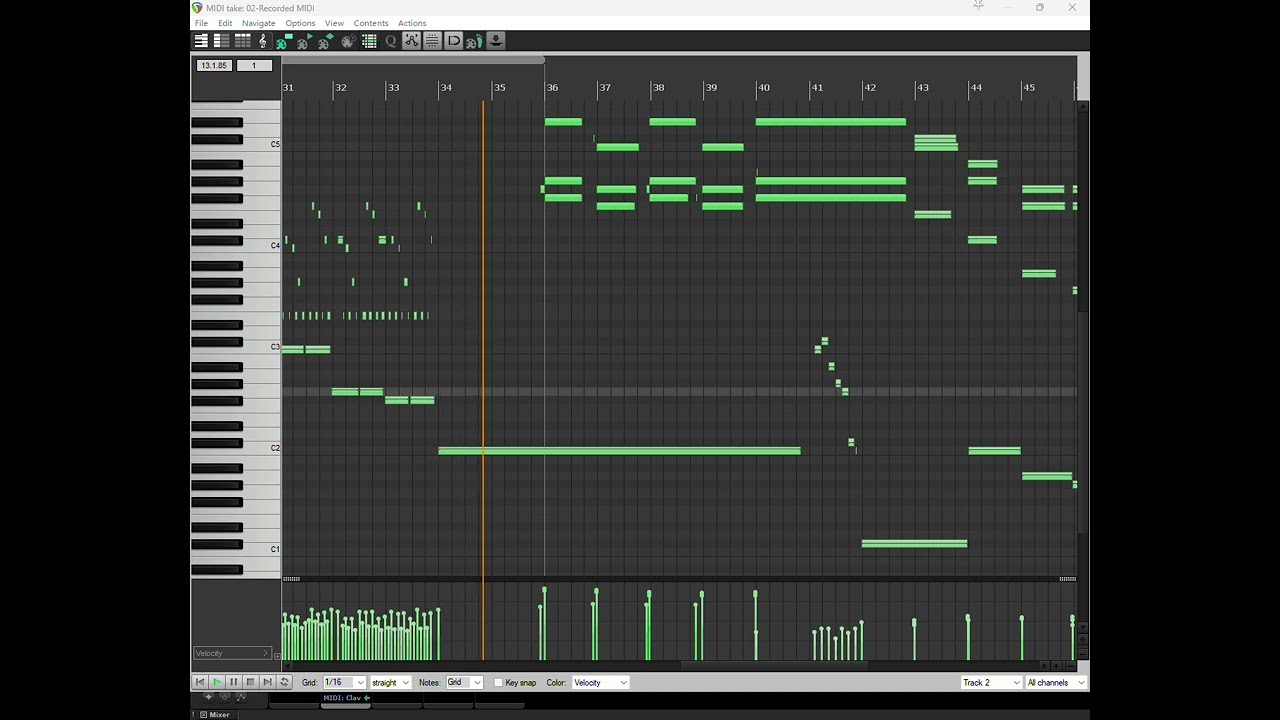Open the Navigate menu
This screenshot has width=1280, height=720.
258,23
